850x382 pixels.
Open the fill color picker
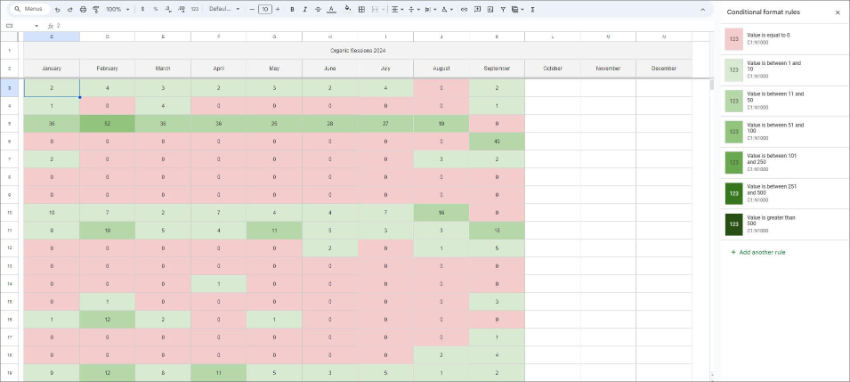347,10
